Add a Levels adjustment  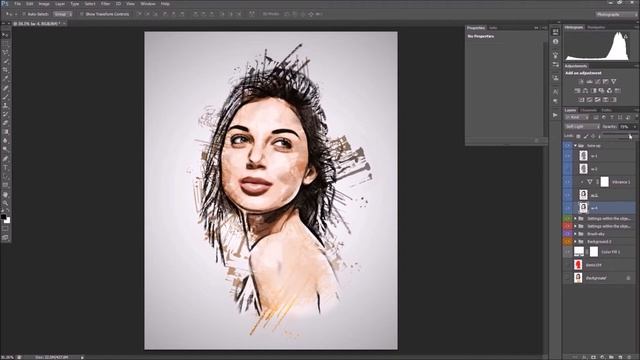pyautogui.click(x=589, y=82)
